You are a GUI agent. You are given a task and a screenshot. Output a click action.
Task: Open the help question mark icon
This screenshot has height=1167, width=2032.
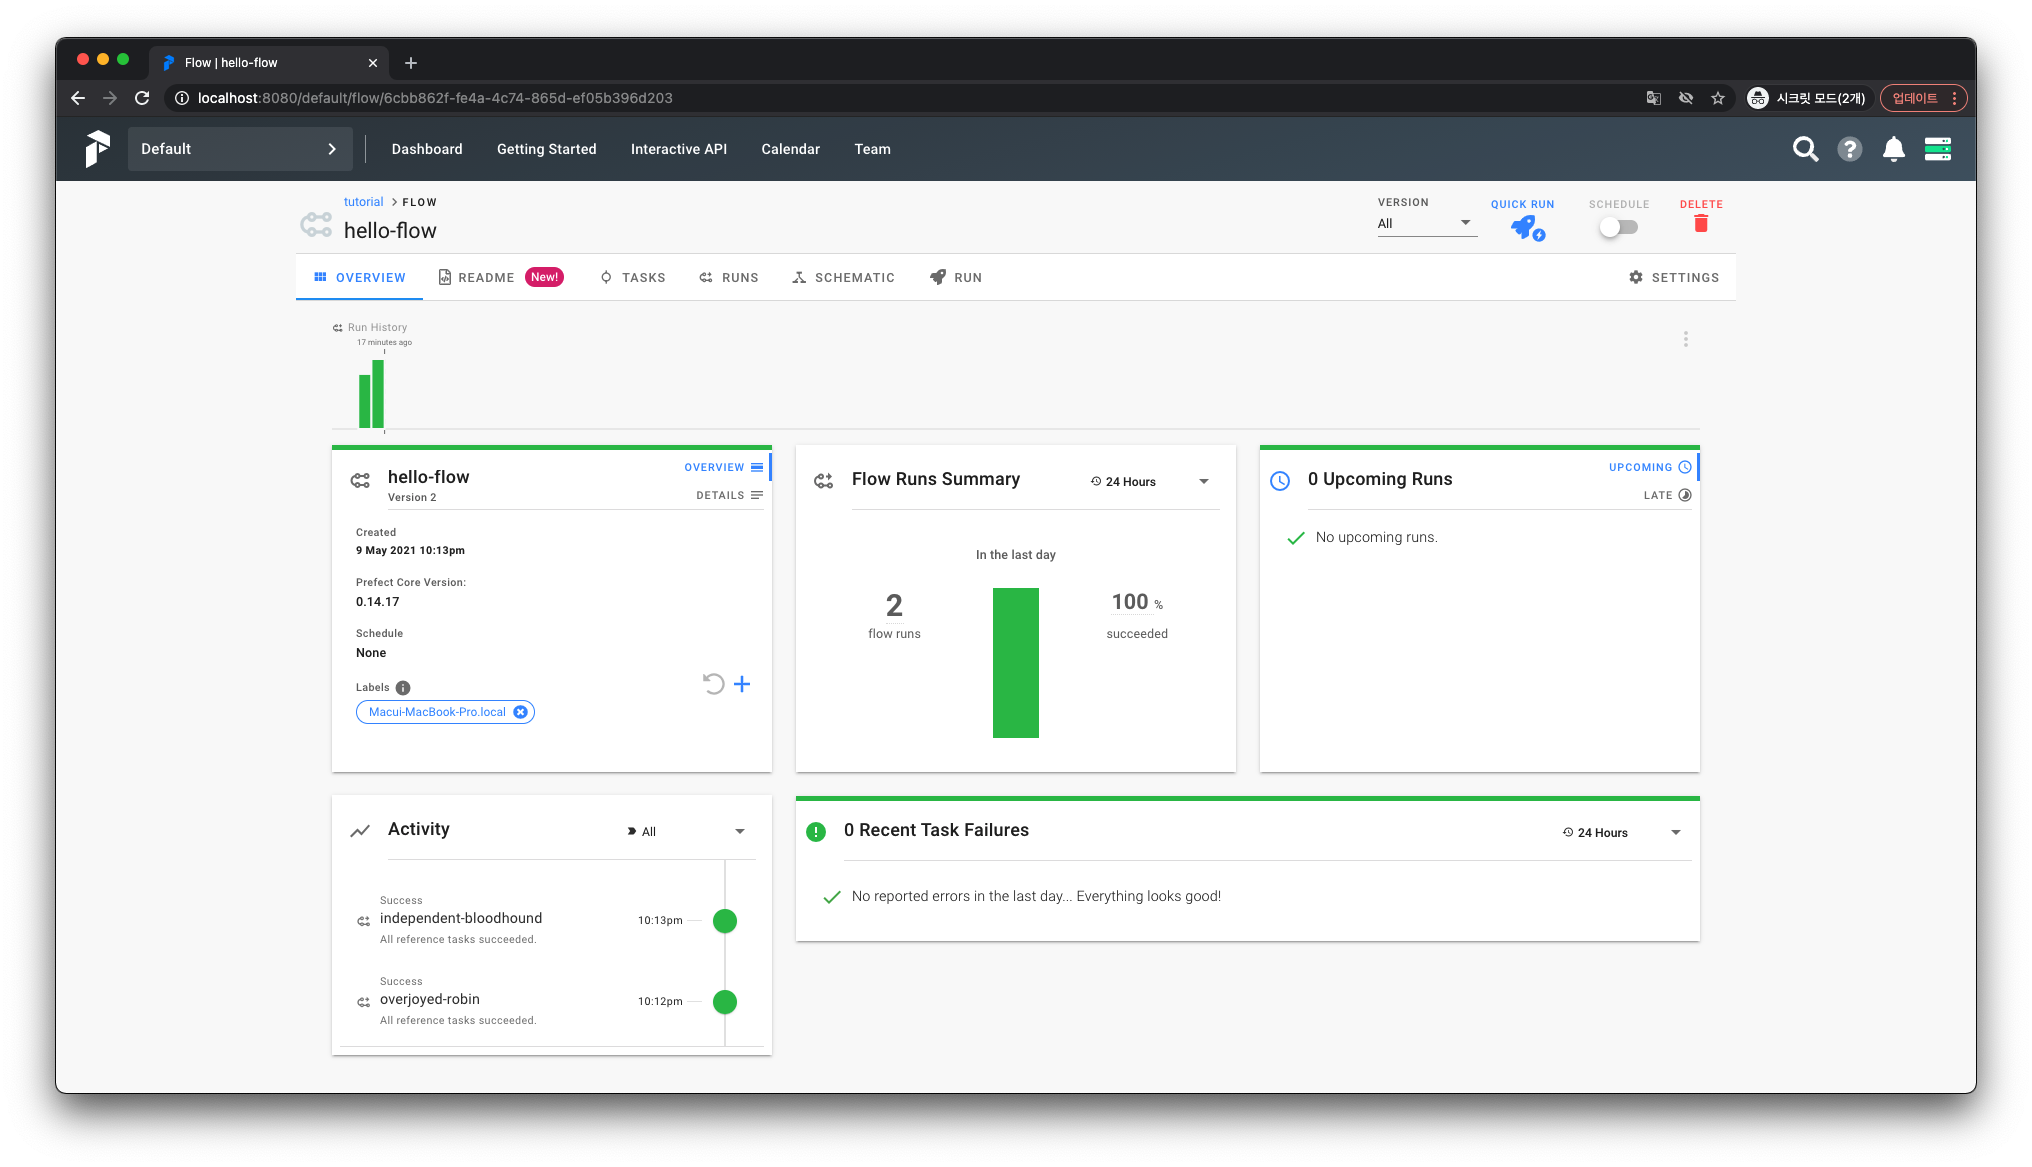1849,149
